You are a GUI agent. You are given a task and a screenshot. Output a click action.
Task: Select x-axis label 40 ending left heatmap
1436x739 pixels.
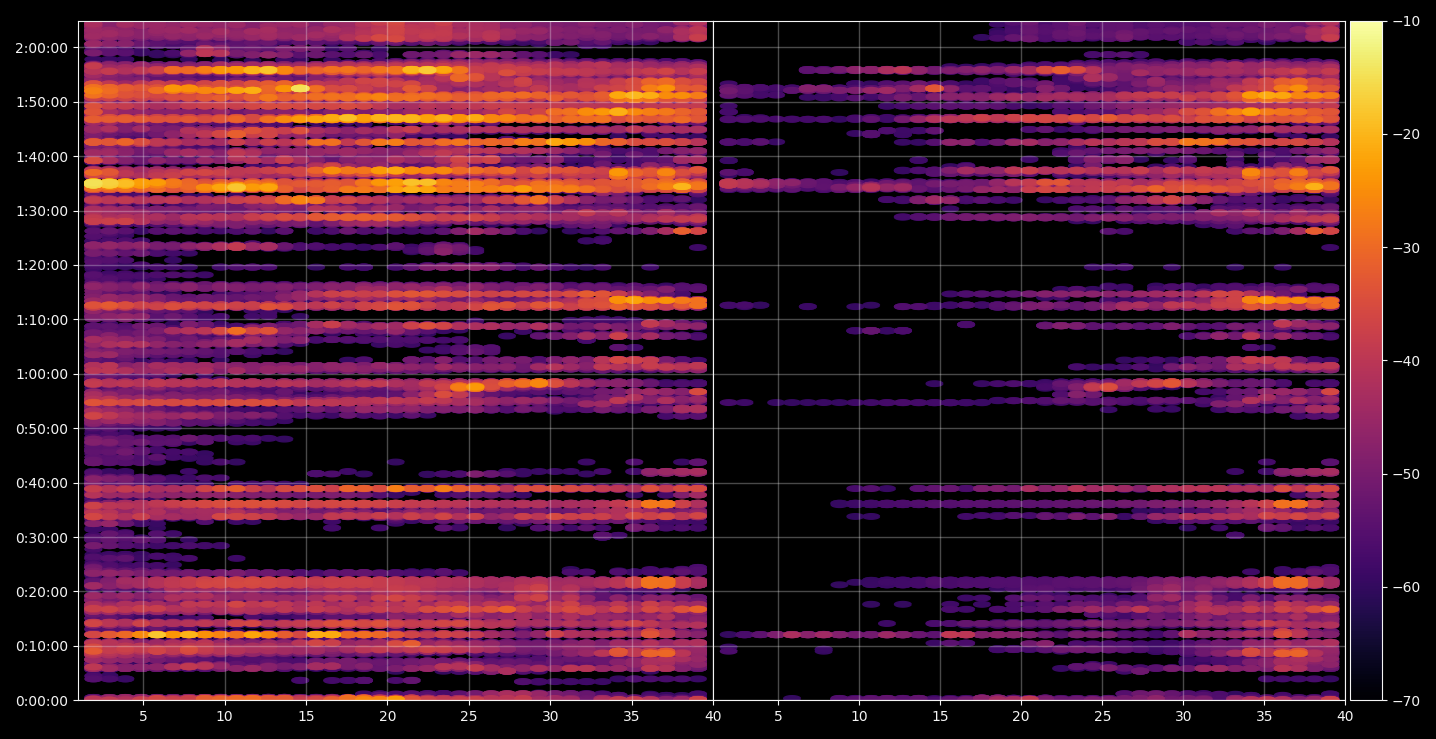pos(713,716)
